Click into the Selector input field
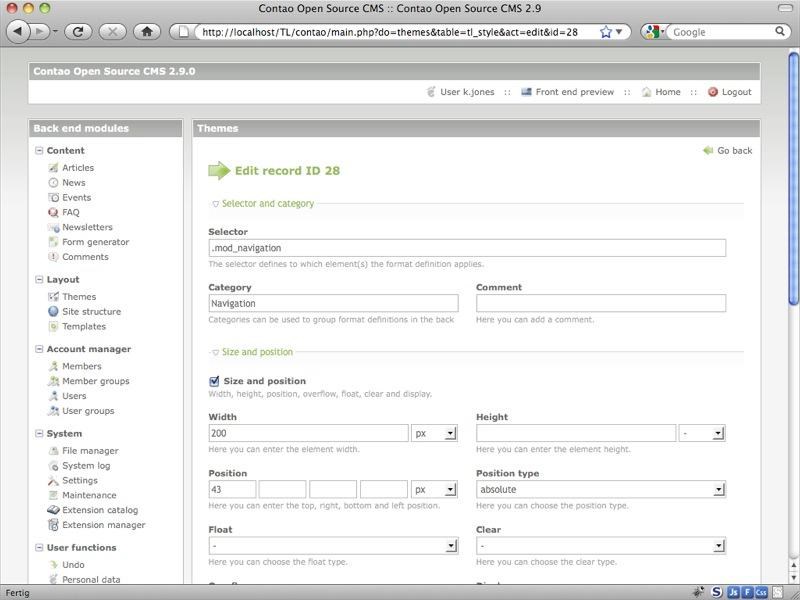The image size is (800, 600). (467, 248)
